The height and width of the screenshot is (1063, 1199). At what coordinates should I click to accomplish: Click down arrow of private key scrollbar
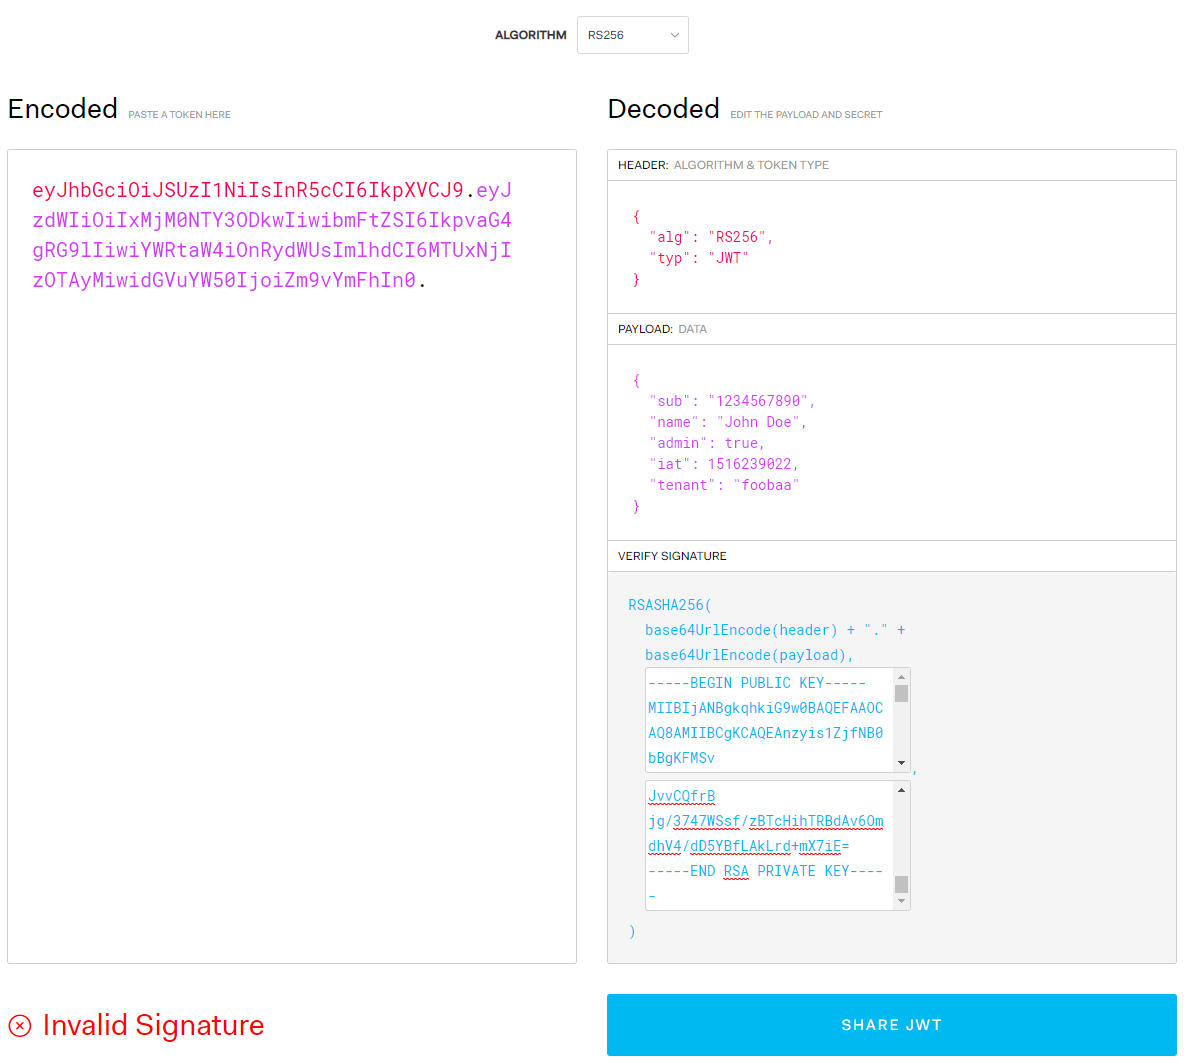click(x=901, y=901)
